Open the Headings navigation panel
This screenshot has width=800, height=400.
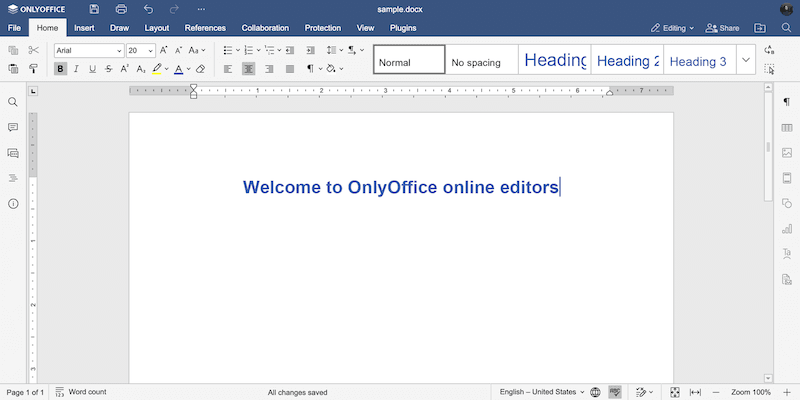13,178
